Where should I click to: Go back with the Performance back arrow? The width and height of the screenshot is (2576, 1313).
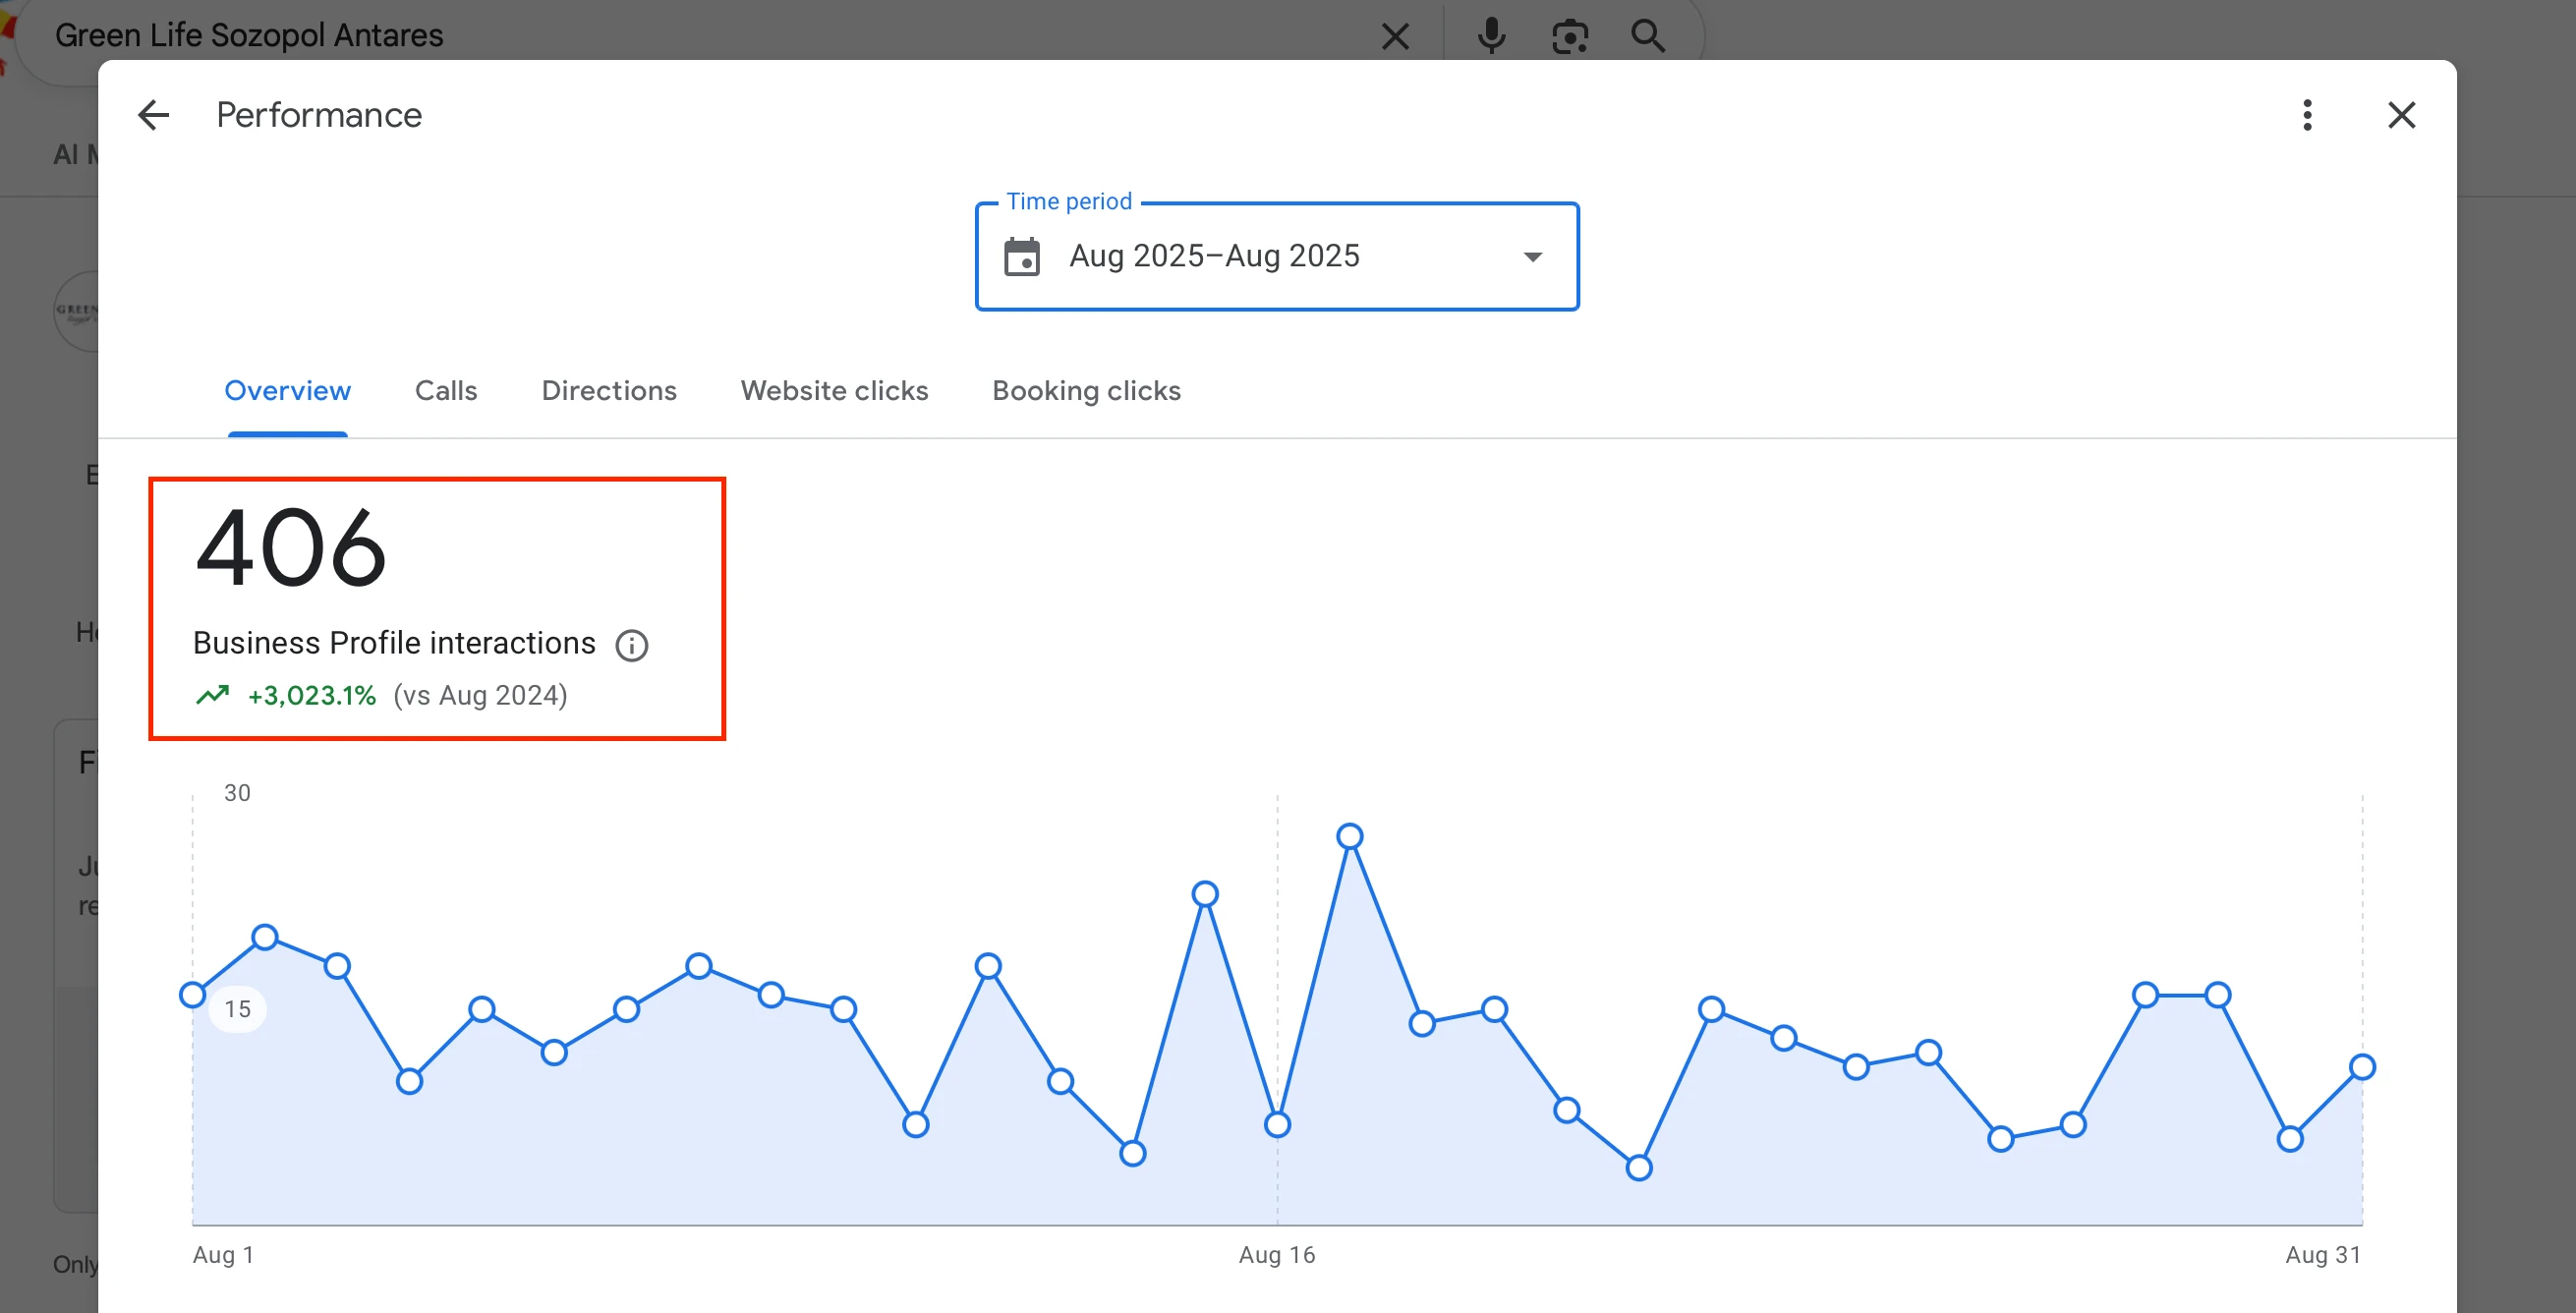[x=154, y=115]
